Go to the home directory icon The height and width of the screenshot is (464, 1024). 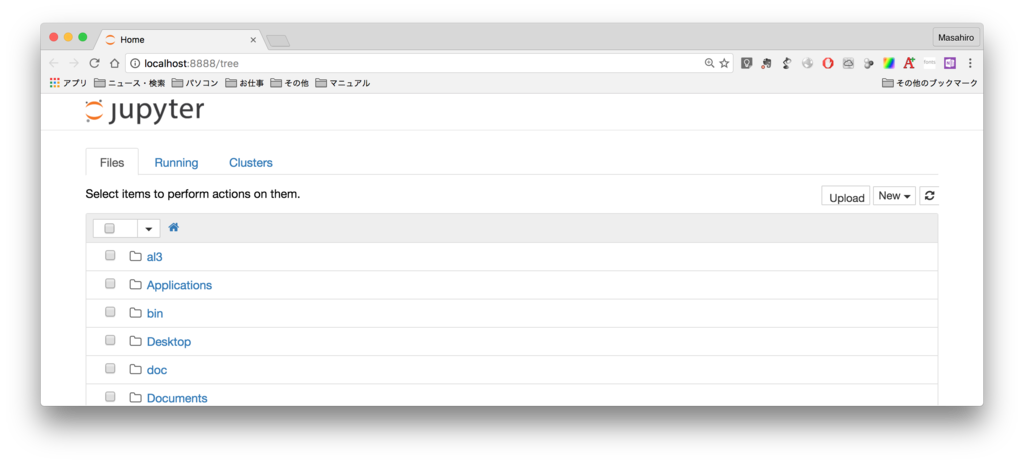click(x=174, y=228)
